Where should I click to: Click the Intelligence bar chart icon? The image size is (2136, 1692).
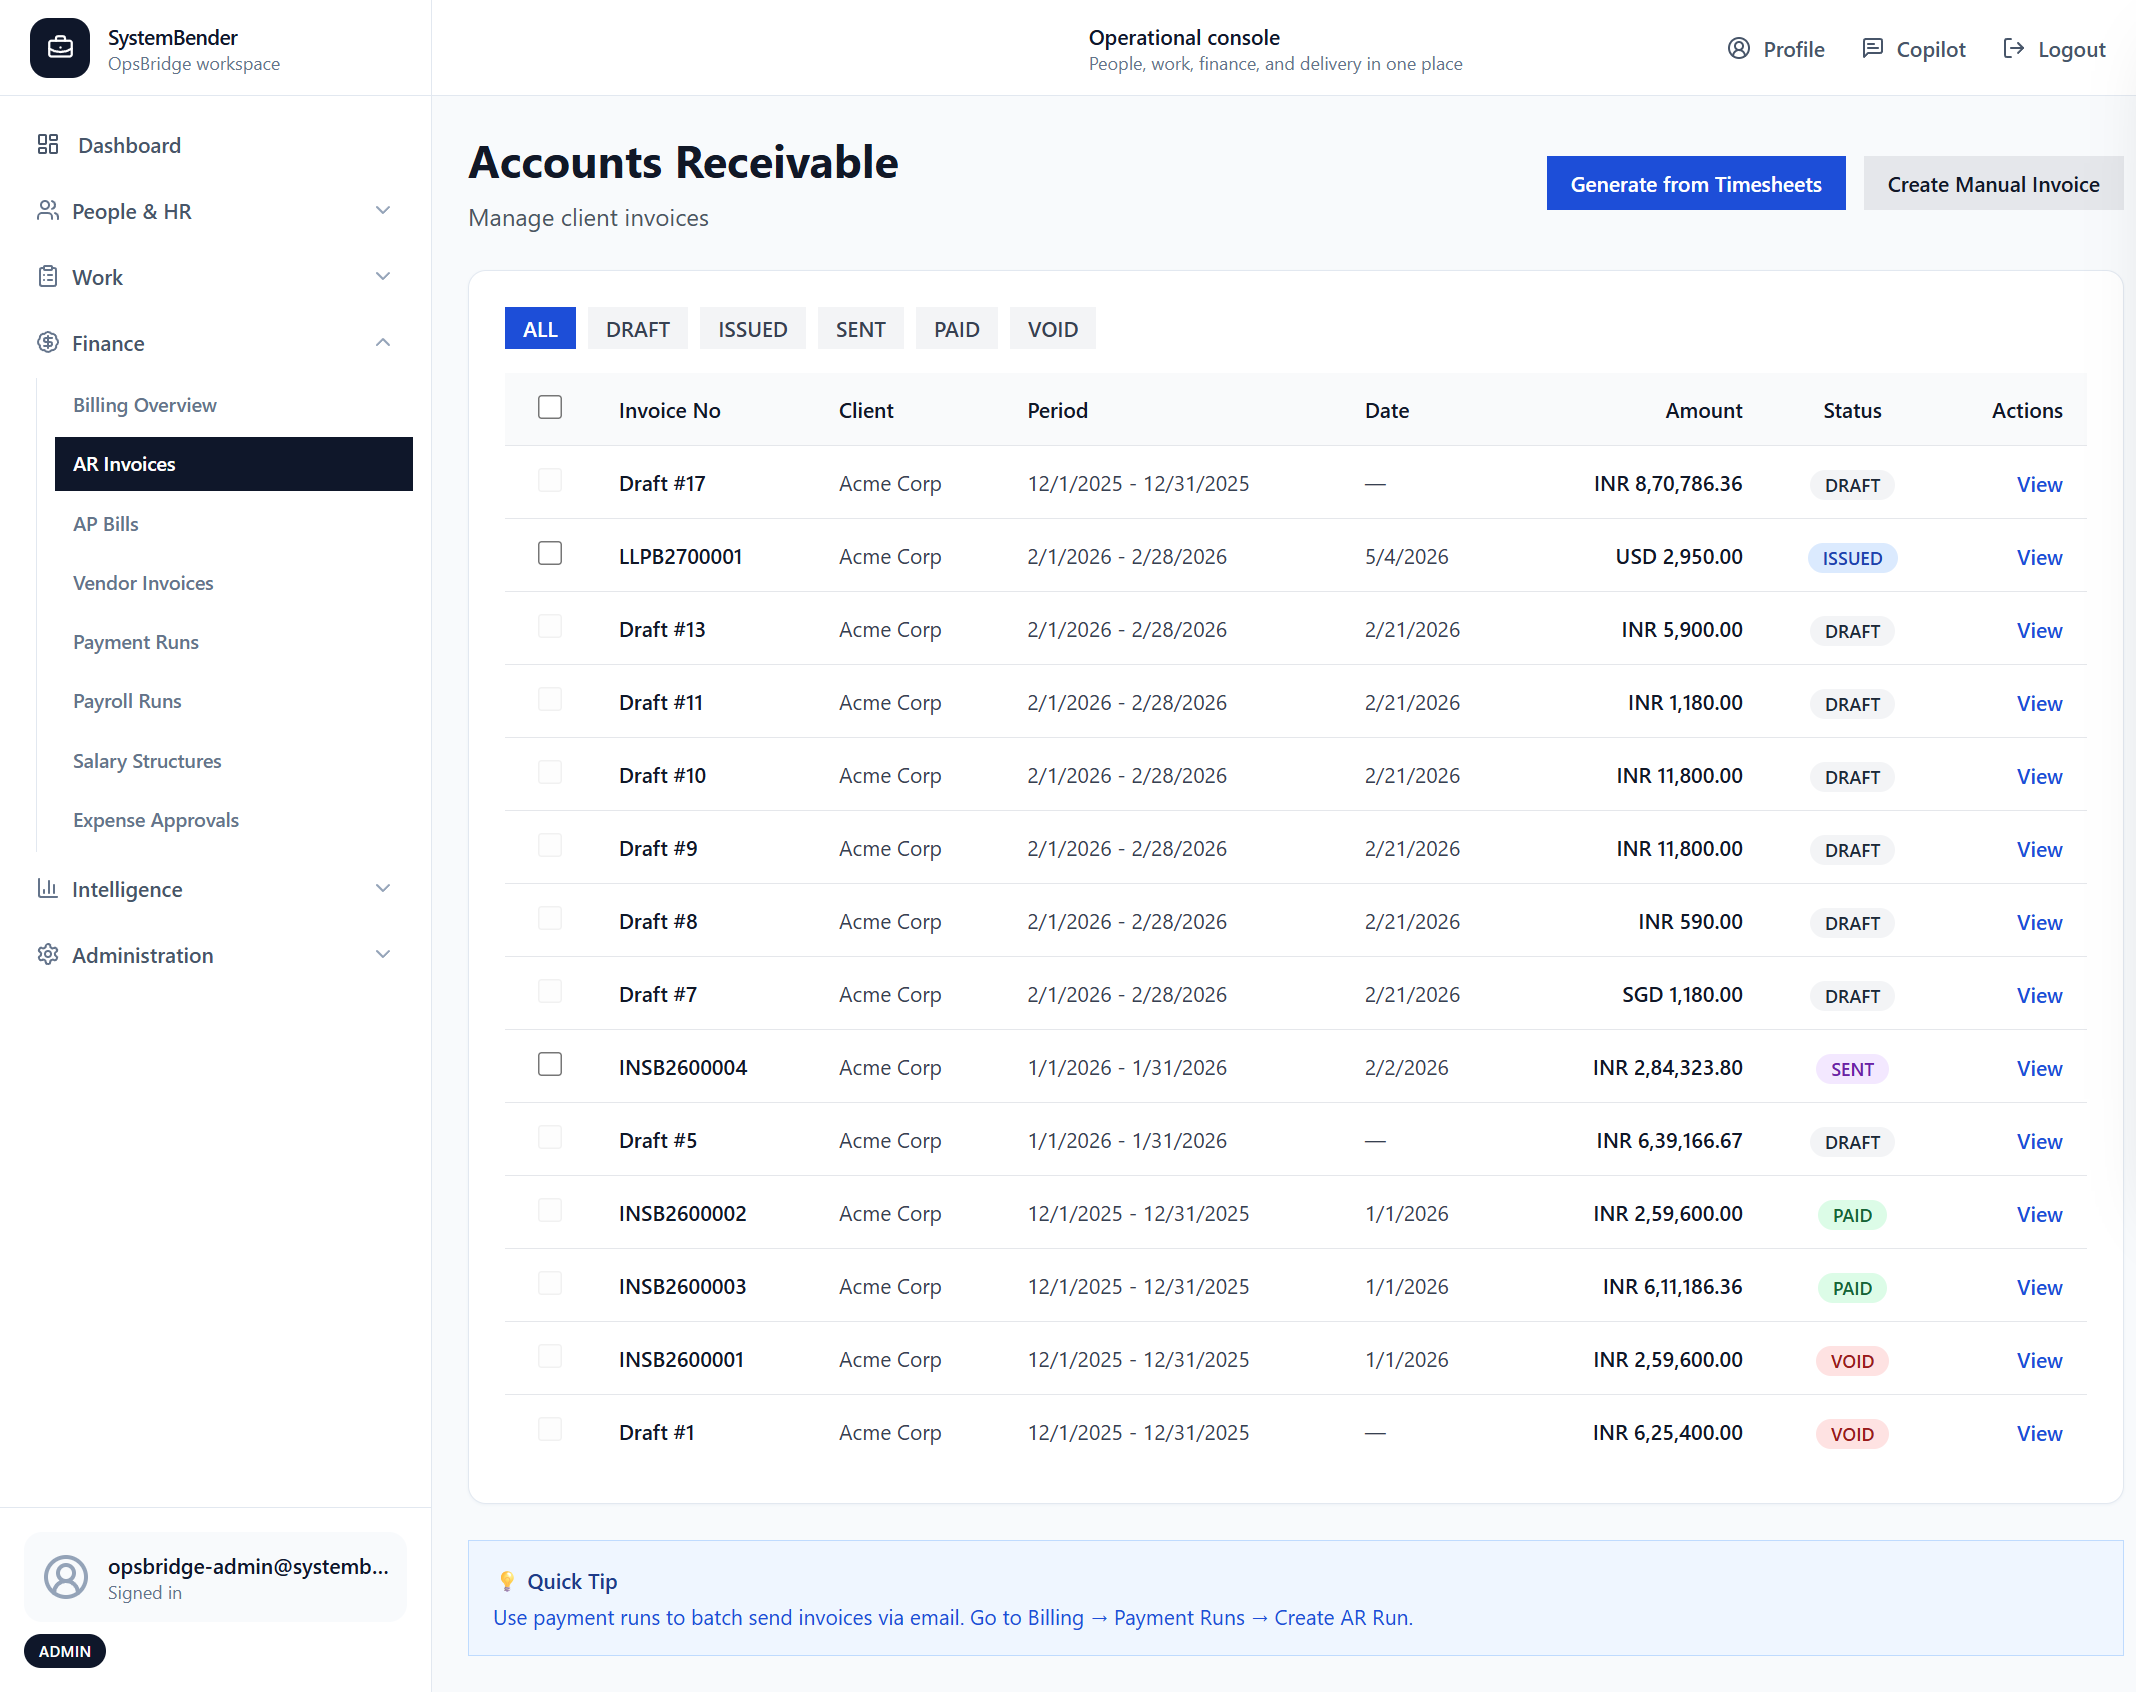[48, 889]
